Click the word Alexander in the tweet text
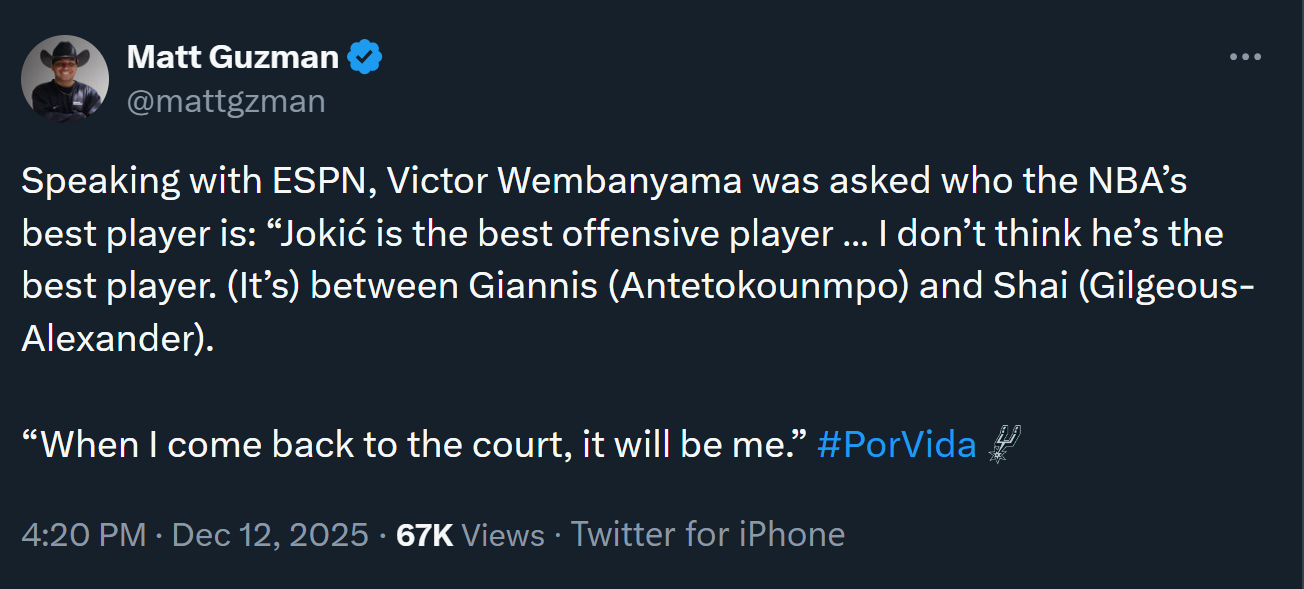The image size is (1304, 589). tap(112, 338)
